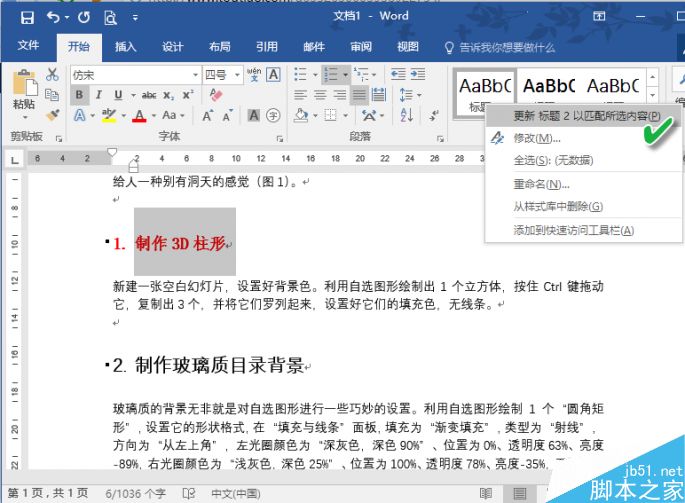Open the phonetic guide (wén) tool
This screenshot has width=685, height=503.
pos(254,75)
